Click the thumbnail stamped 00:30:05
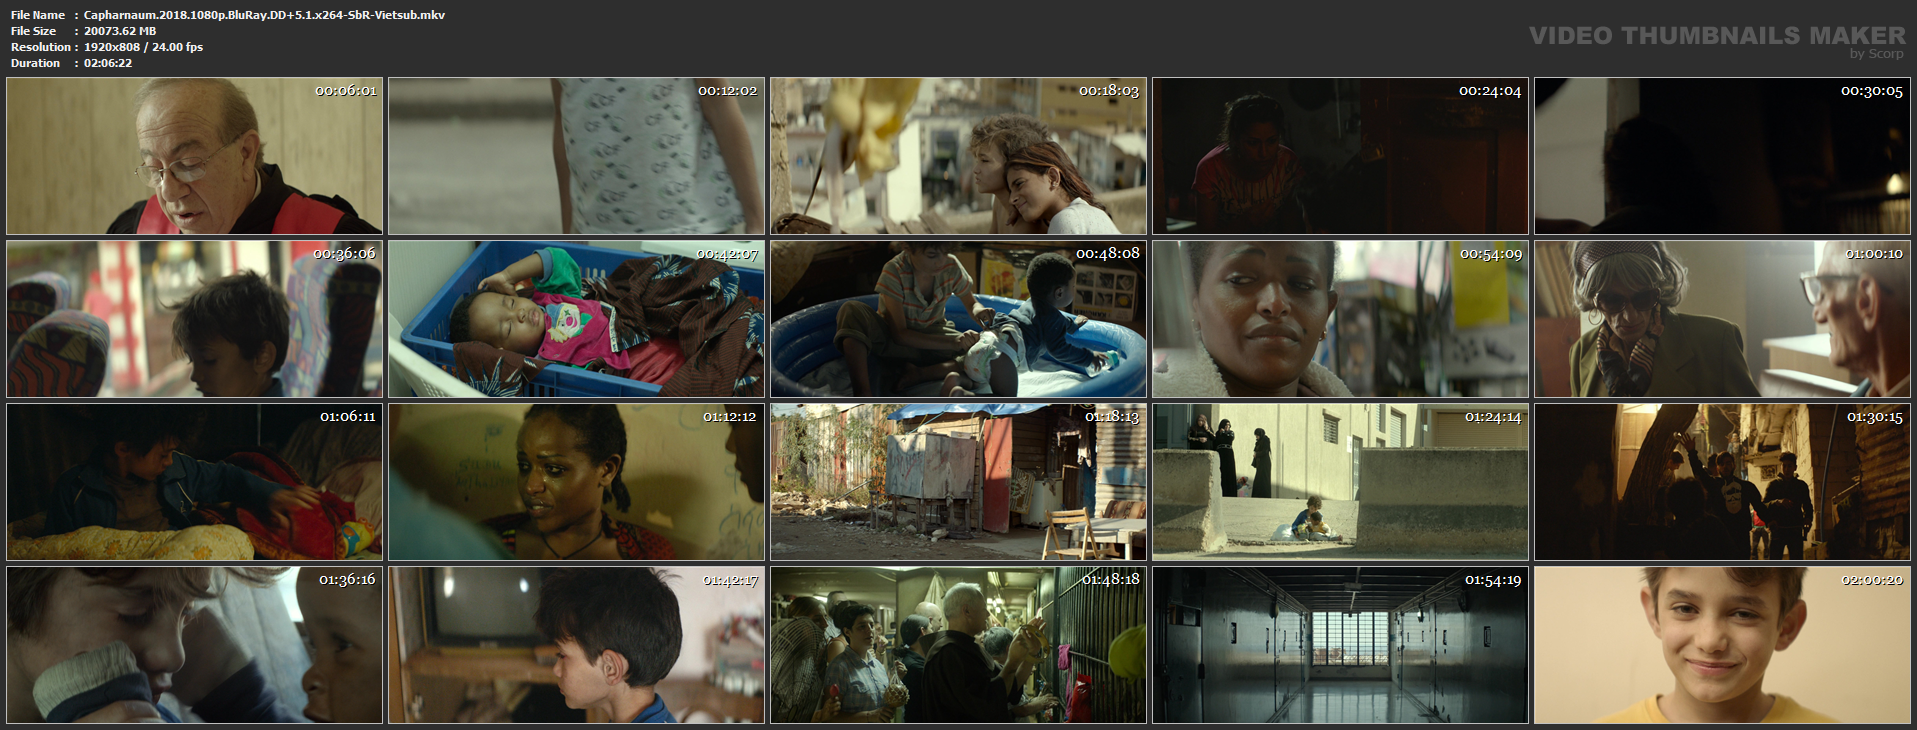This screenshot has height=730, width=1917. tap(1722, 156)
